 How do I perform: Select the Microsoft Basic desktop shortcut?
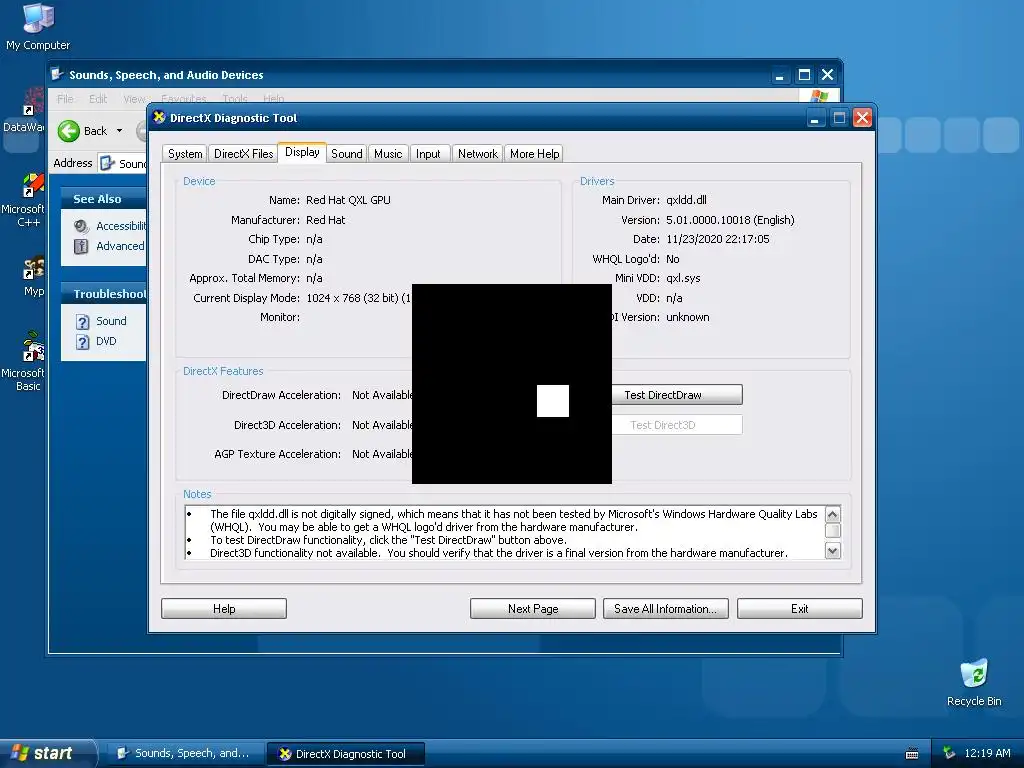[26, 361]
